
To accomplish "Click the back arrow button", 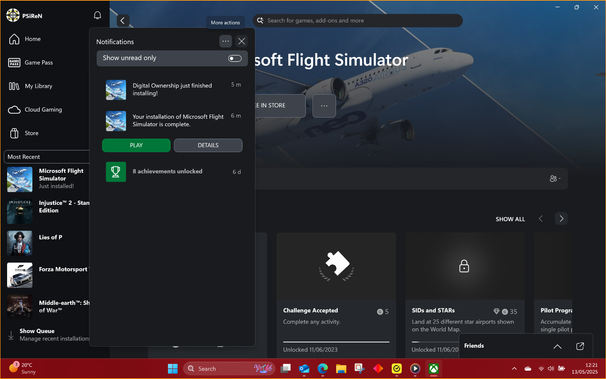I will 123,20.
